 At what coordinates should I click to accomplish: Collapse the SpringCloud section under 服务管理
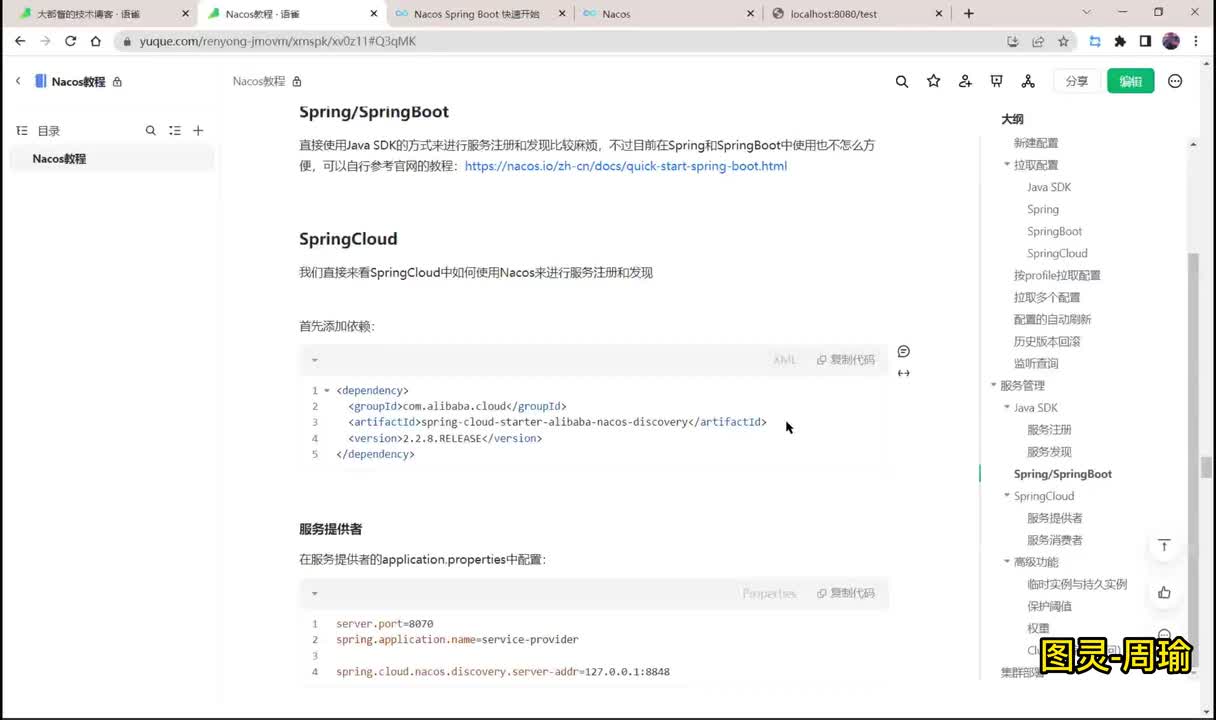tap(1007, 495)
